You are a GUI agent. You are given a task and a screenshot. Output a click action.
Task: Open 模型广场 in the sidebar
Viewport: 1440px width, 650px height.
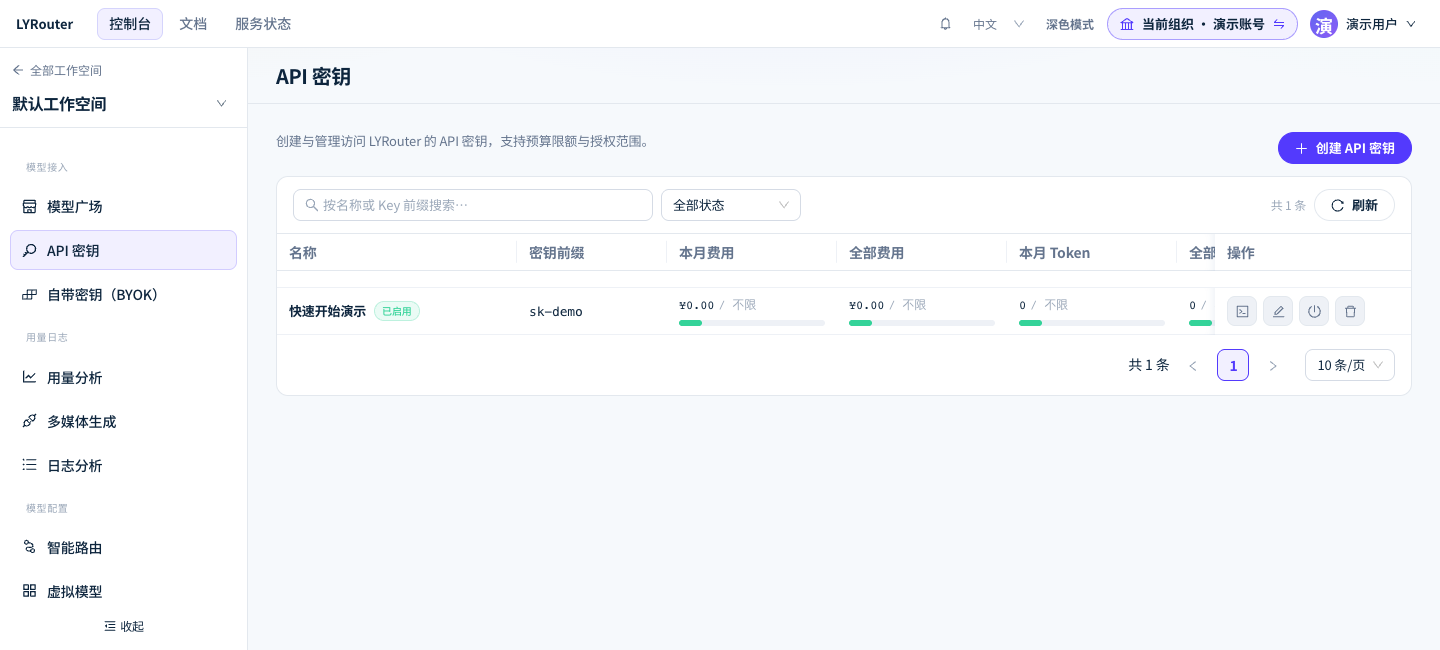pyautogui.click(x=123, y=207)
